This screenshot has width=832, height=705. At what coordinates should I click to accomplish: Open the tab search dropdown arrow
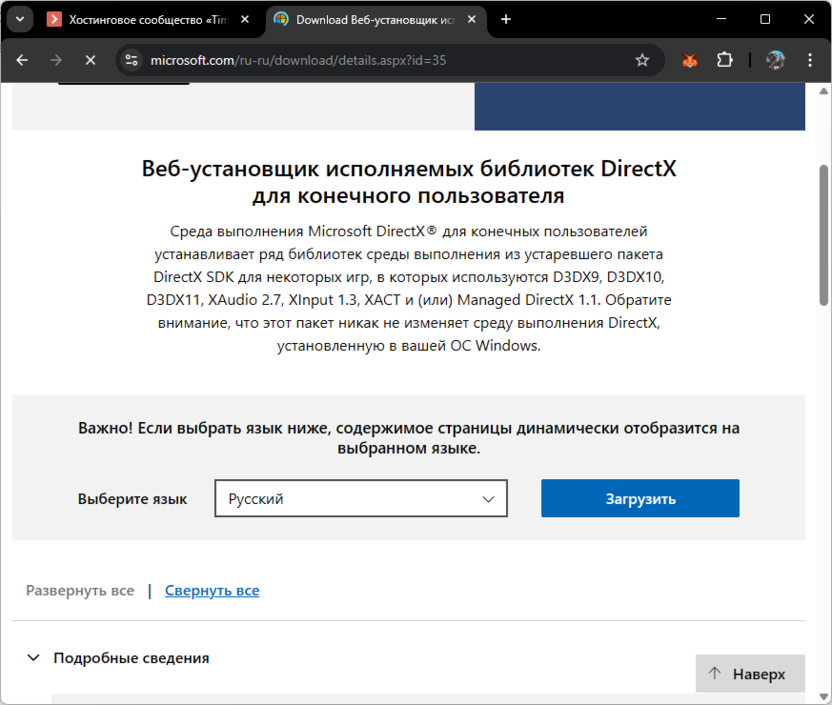coord(19,19)
